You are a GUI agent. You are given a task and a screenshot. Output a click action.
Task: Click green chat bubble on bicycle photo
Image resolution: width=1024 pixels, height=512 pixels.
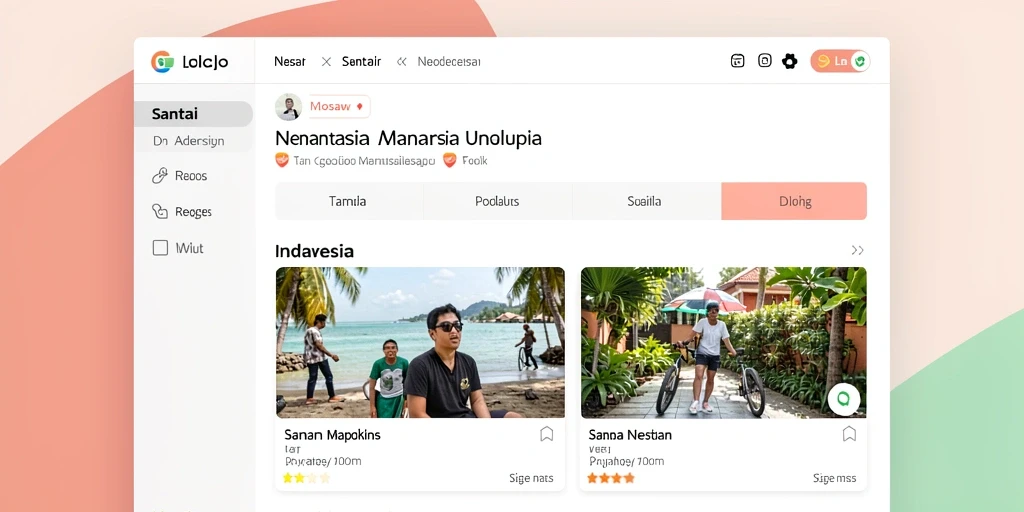(843, 399)
